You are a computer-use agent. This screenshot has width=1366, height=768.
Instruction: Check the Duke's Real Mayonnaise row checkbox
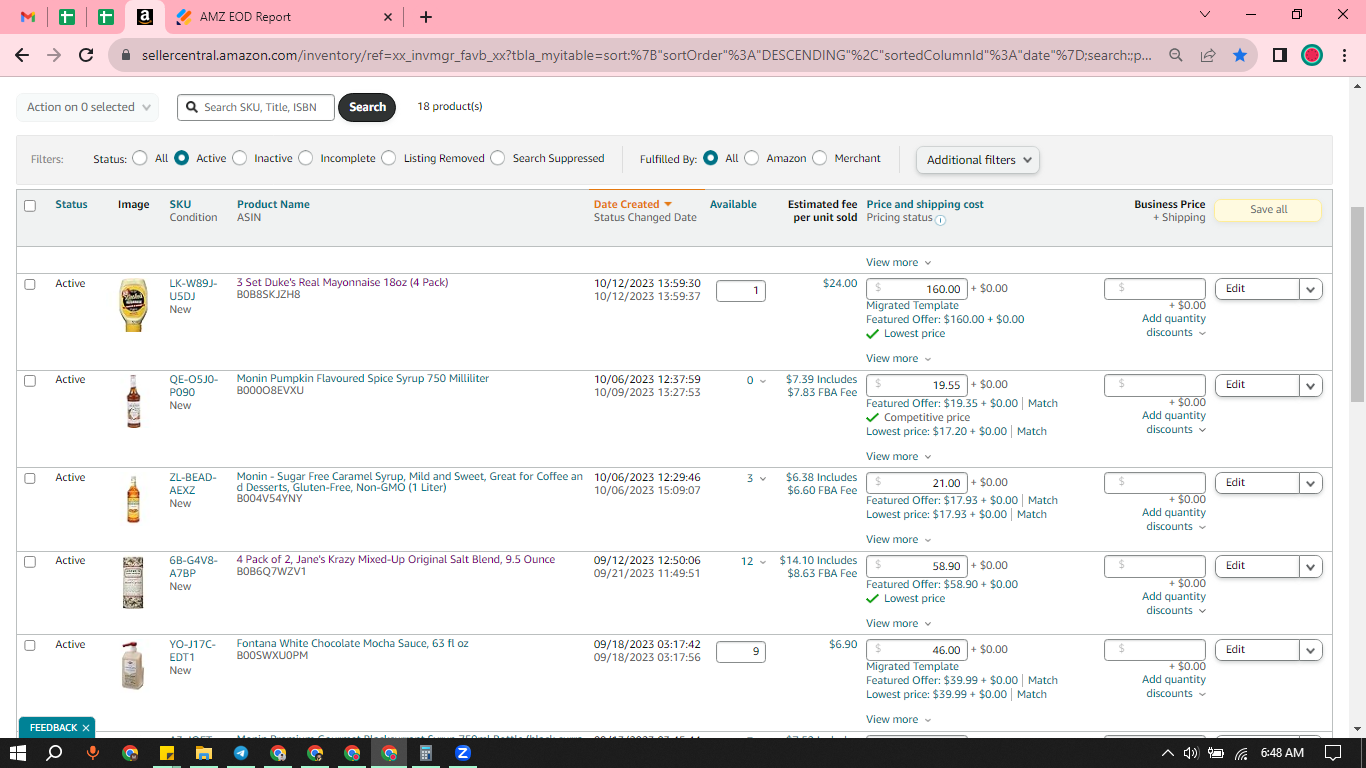(x=30, y=285)
